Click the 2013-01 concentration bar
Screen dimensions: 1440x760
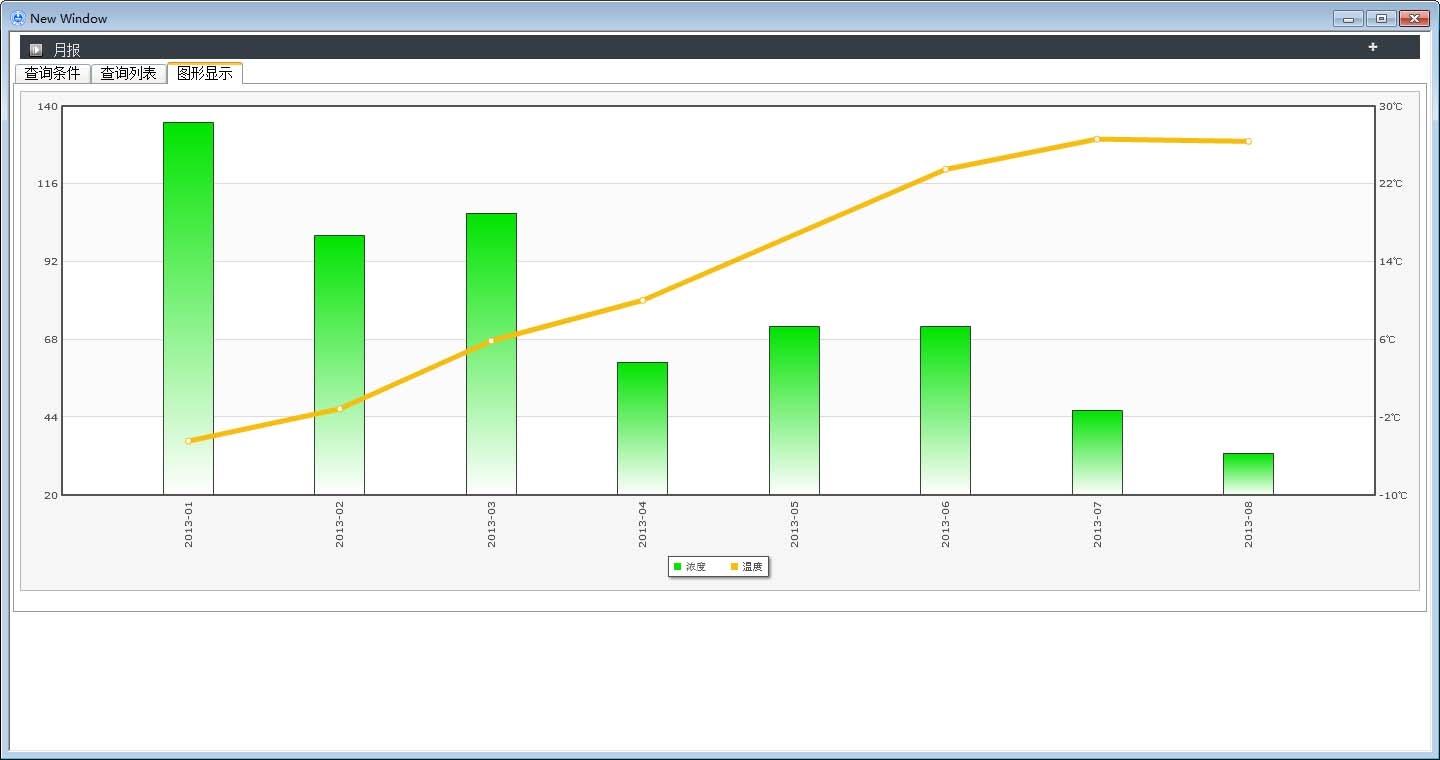188,308
